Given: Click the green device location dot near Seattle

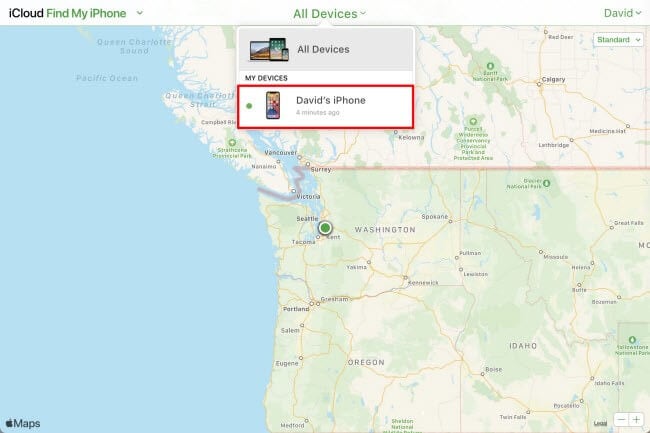Looking at the screenshot, I should click(x=325, y=227).
